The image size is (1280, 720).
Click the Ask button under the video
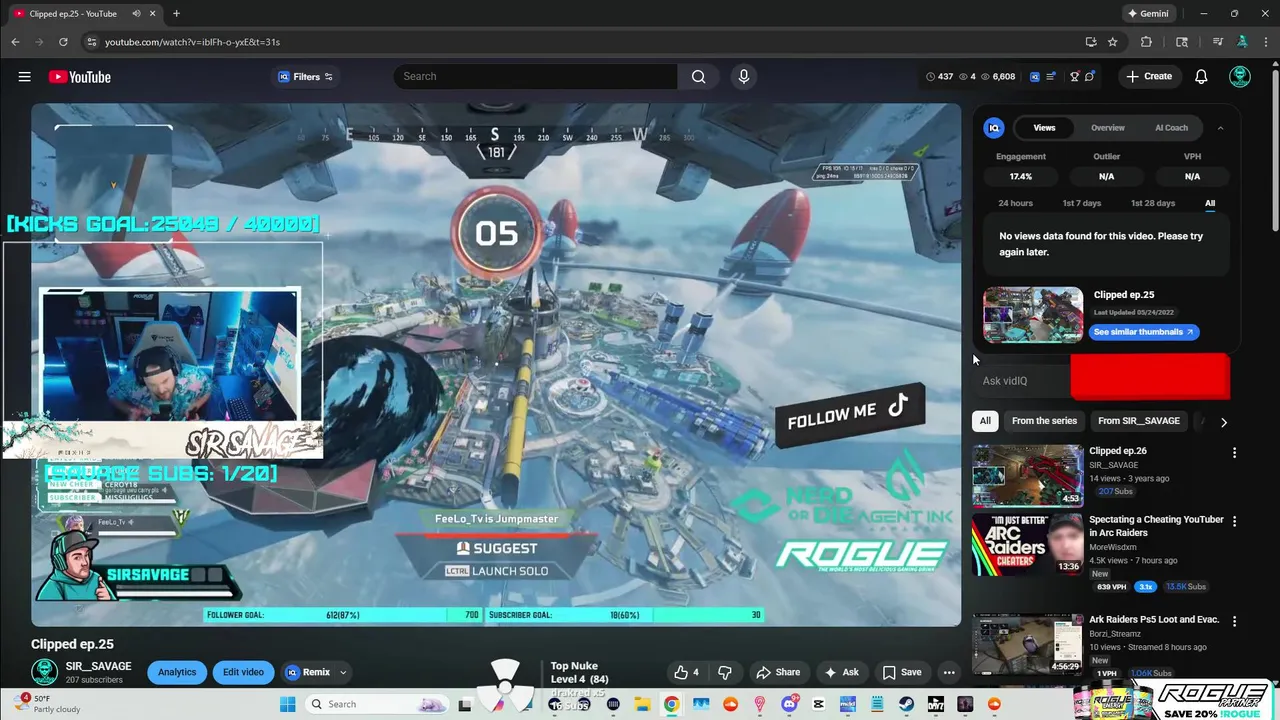point(841,672)
